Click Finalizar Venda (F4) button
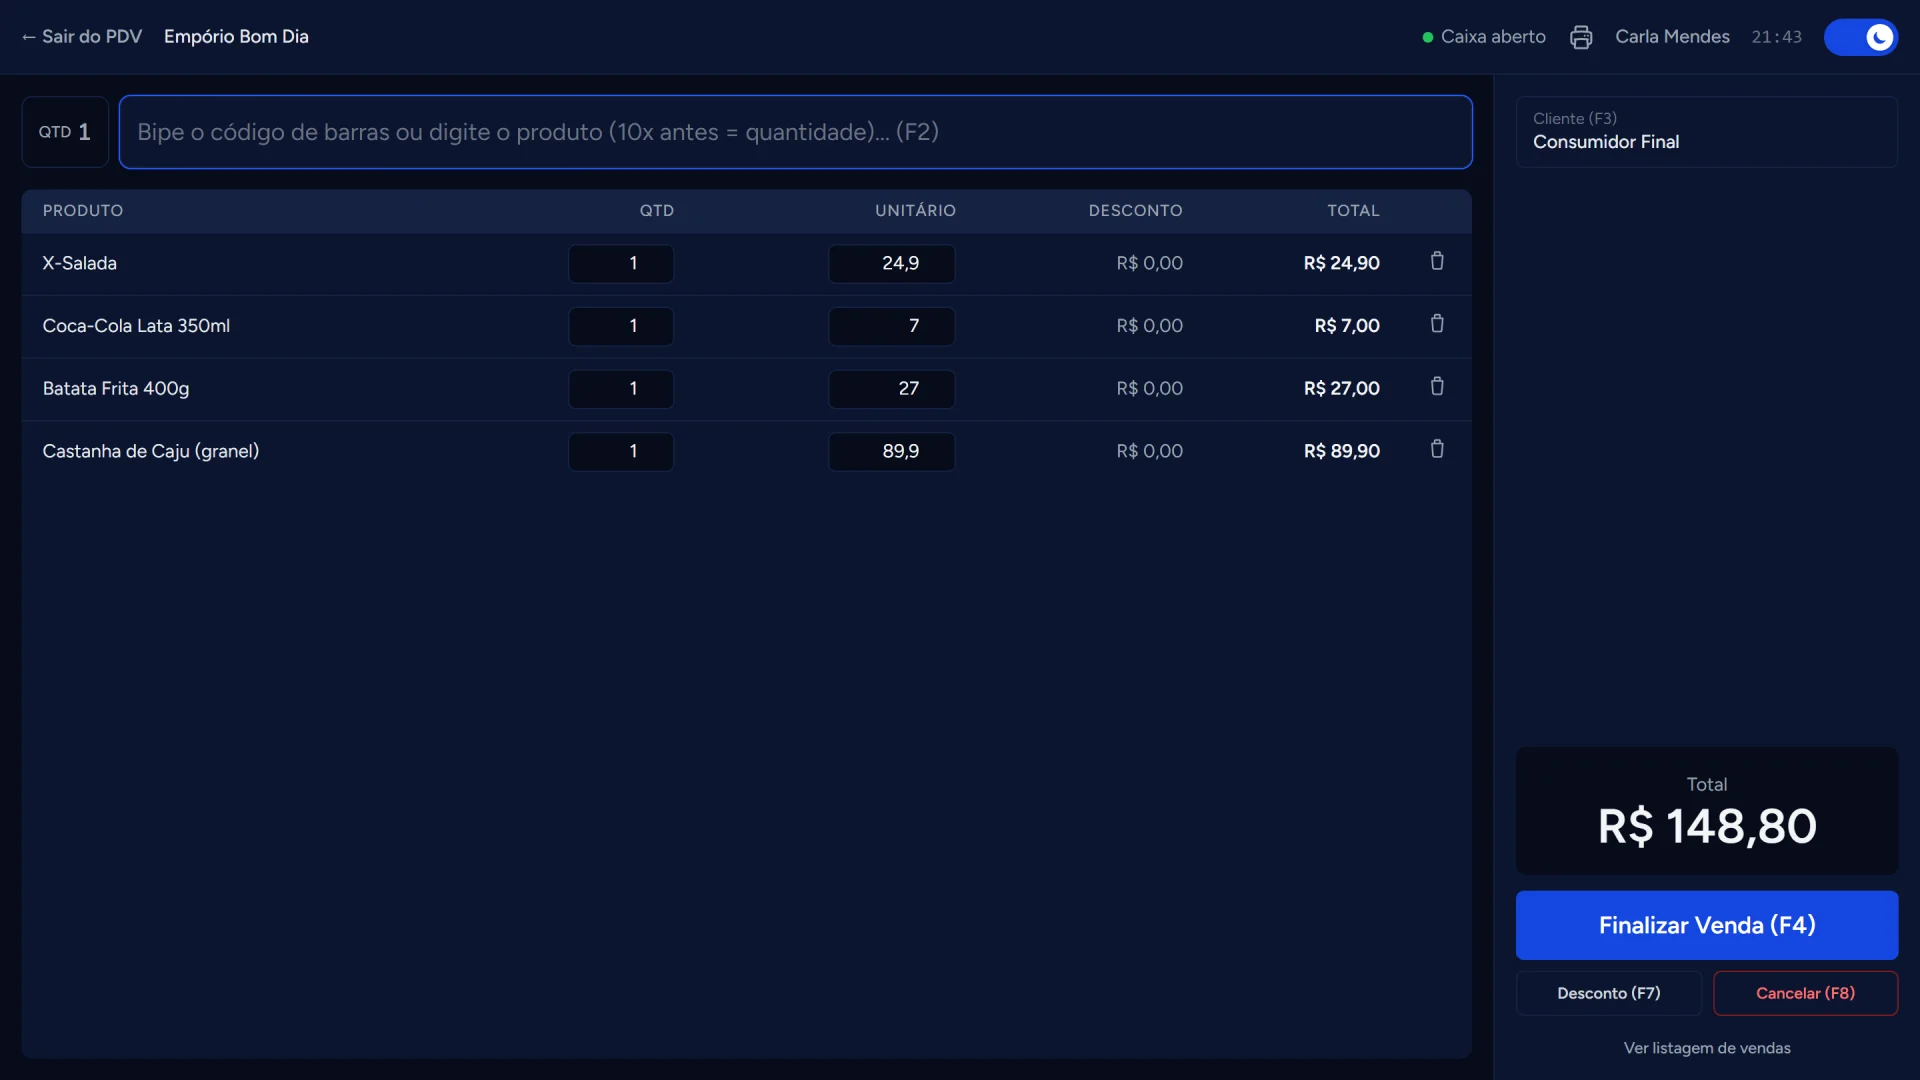Screen dimensions: 1920x1080 coord(1706,925)
